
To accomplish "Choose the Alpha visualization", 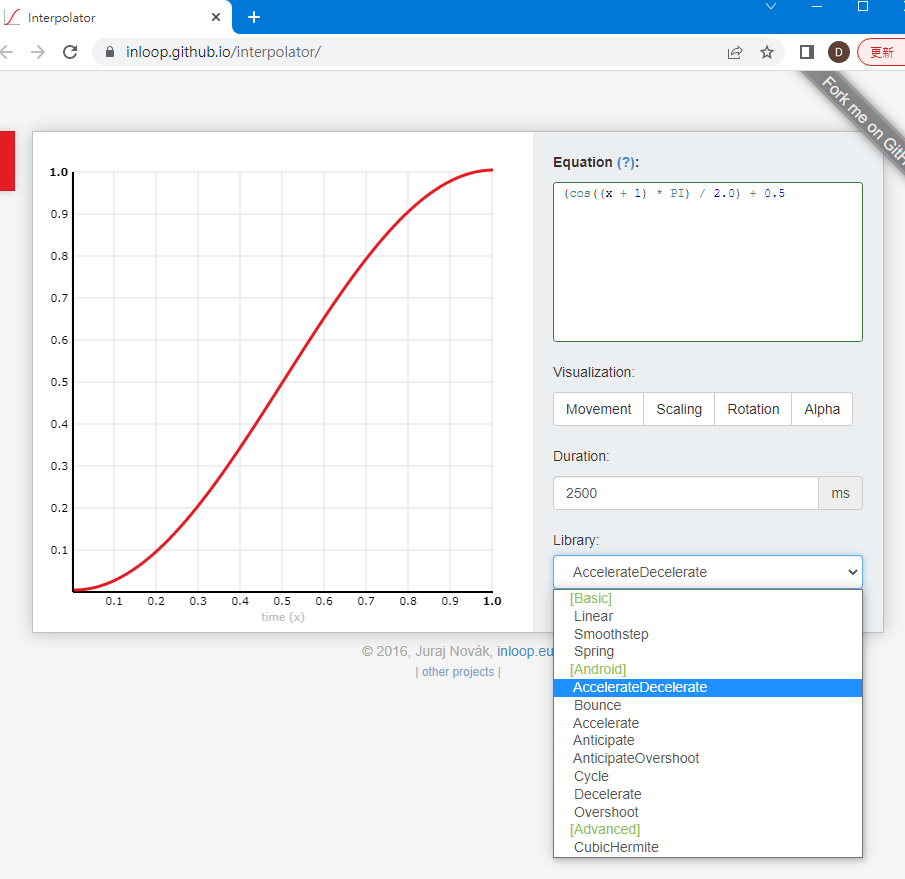I will pos(822,409).
